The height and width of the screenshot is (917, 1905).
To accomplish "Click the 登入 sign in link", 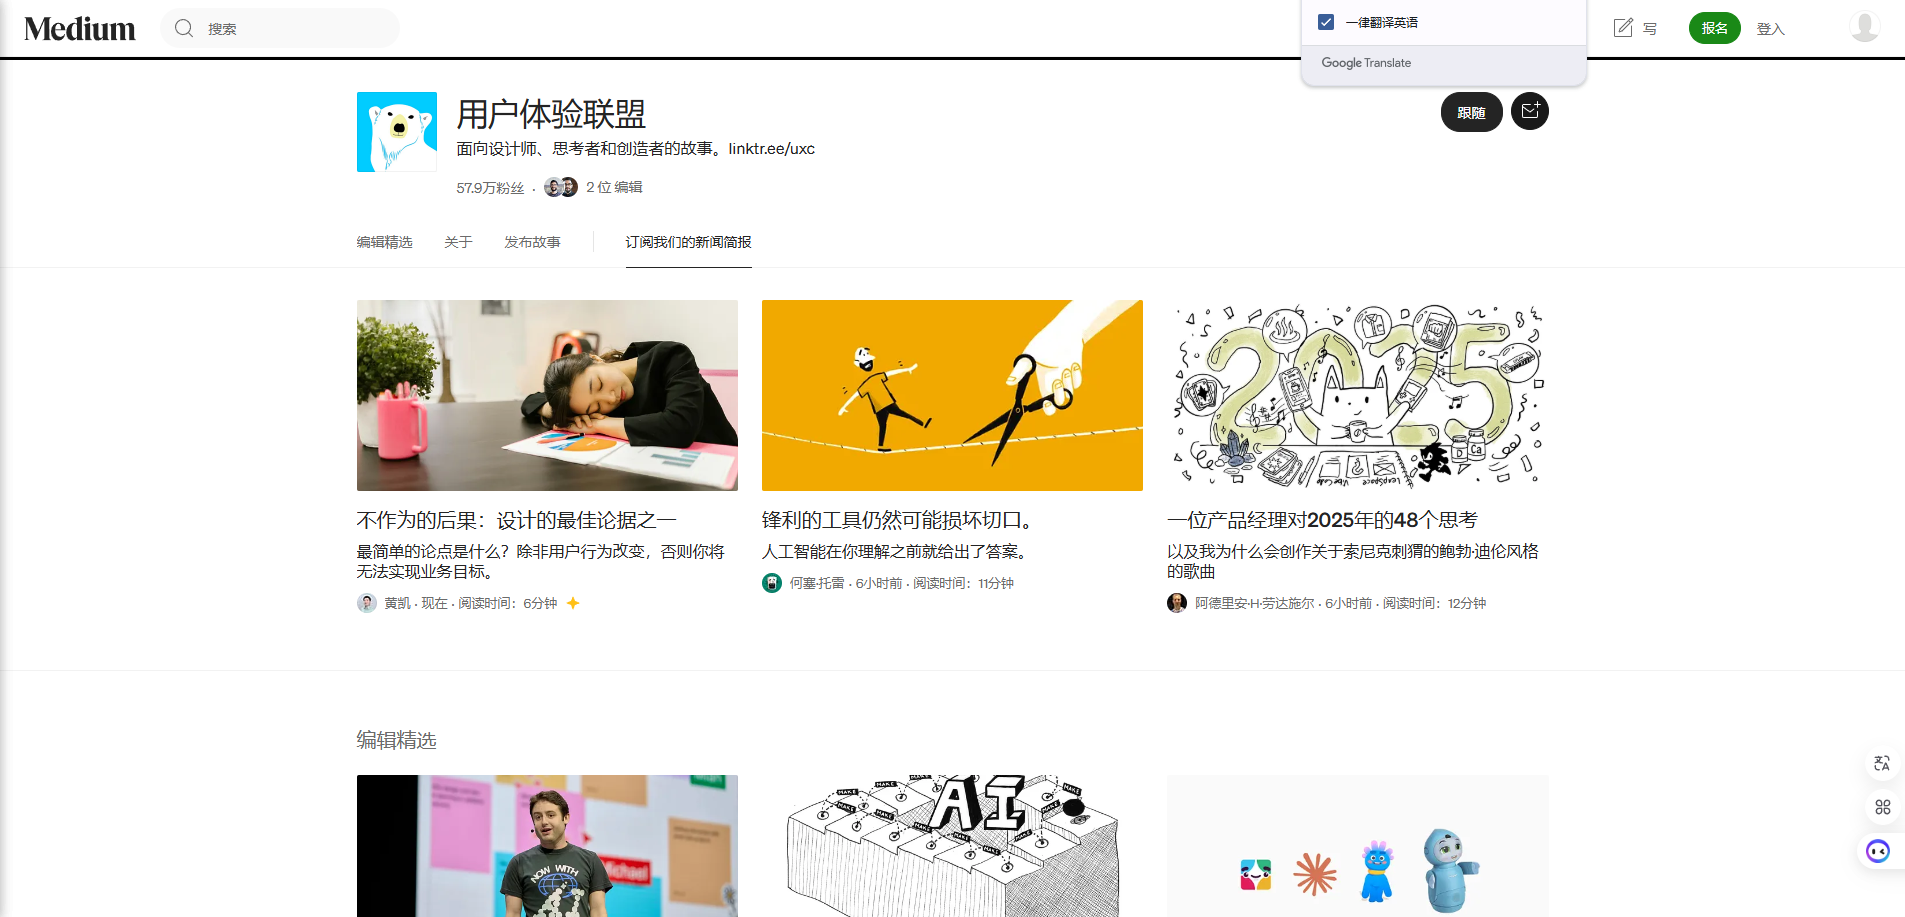I will coord(1770,28).
